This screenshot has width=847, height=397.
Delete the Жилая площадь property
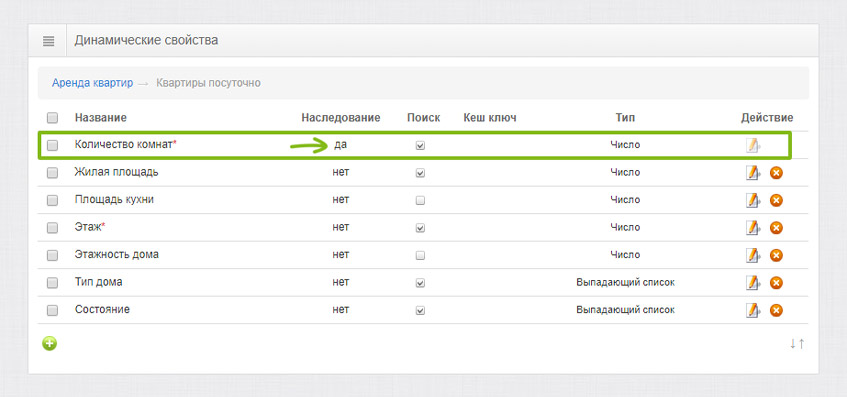pos(776,173)
